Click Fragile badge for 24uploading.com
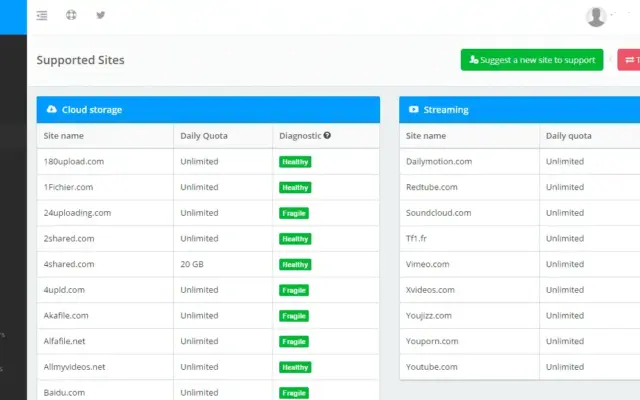 point(294,213)
